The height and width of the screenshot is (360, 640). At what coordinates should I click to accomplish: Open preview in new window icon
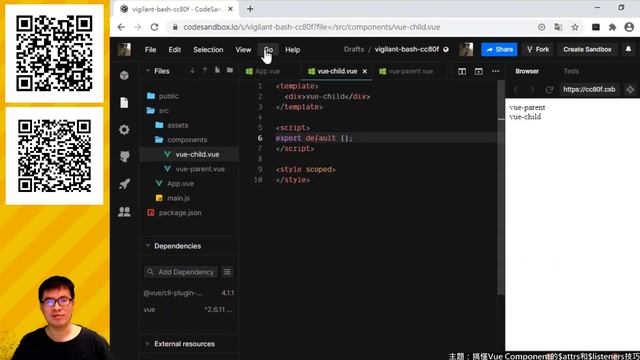pos(630,89)
